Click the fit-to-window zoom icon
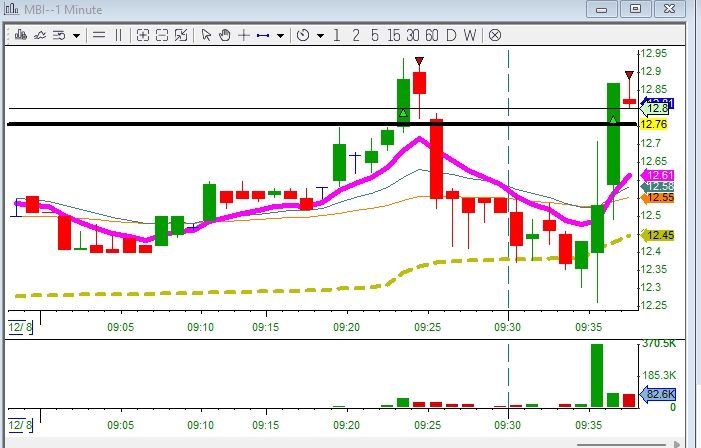Screen dimensions: 701x448 point(181,35)
